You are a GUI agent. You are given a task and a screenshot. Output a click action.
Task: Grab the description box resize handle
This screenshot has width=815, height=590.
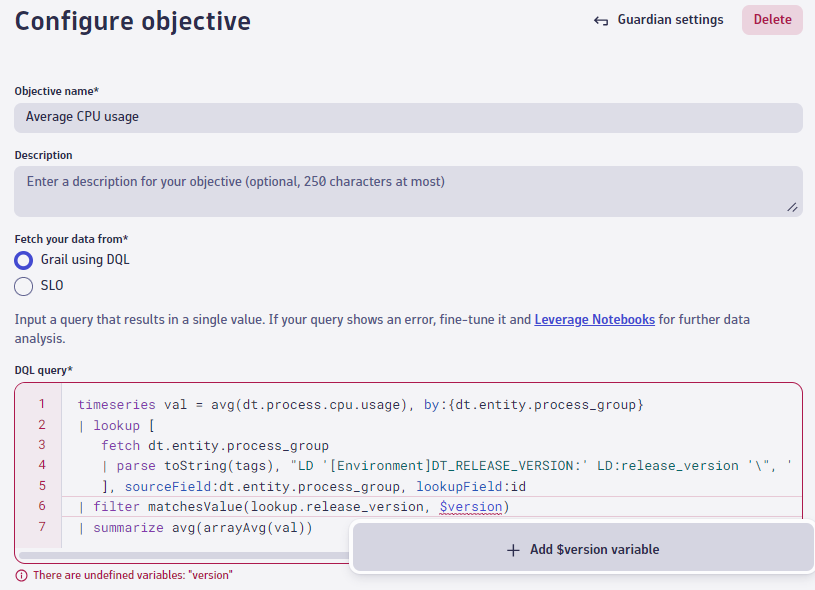pos(792,207)
